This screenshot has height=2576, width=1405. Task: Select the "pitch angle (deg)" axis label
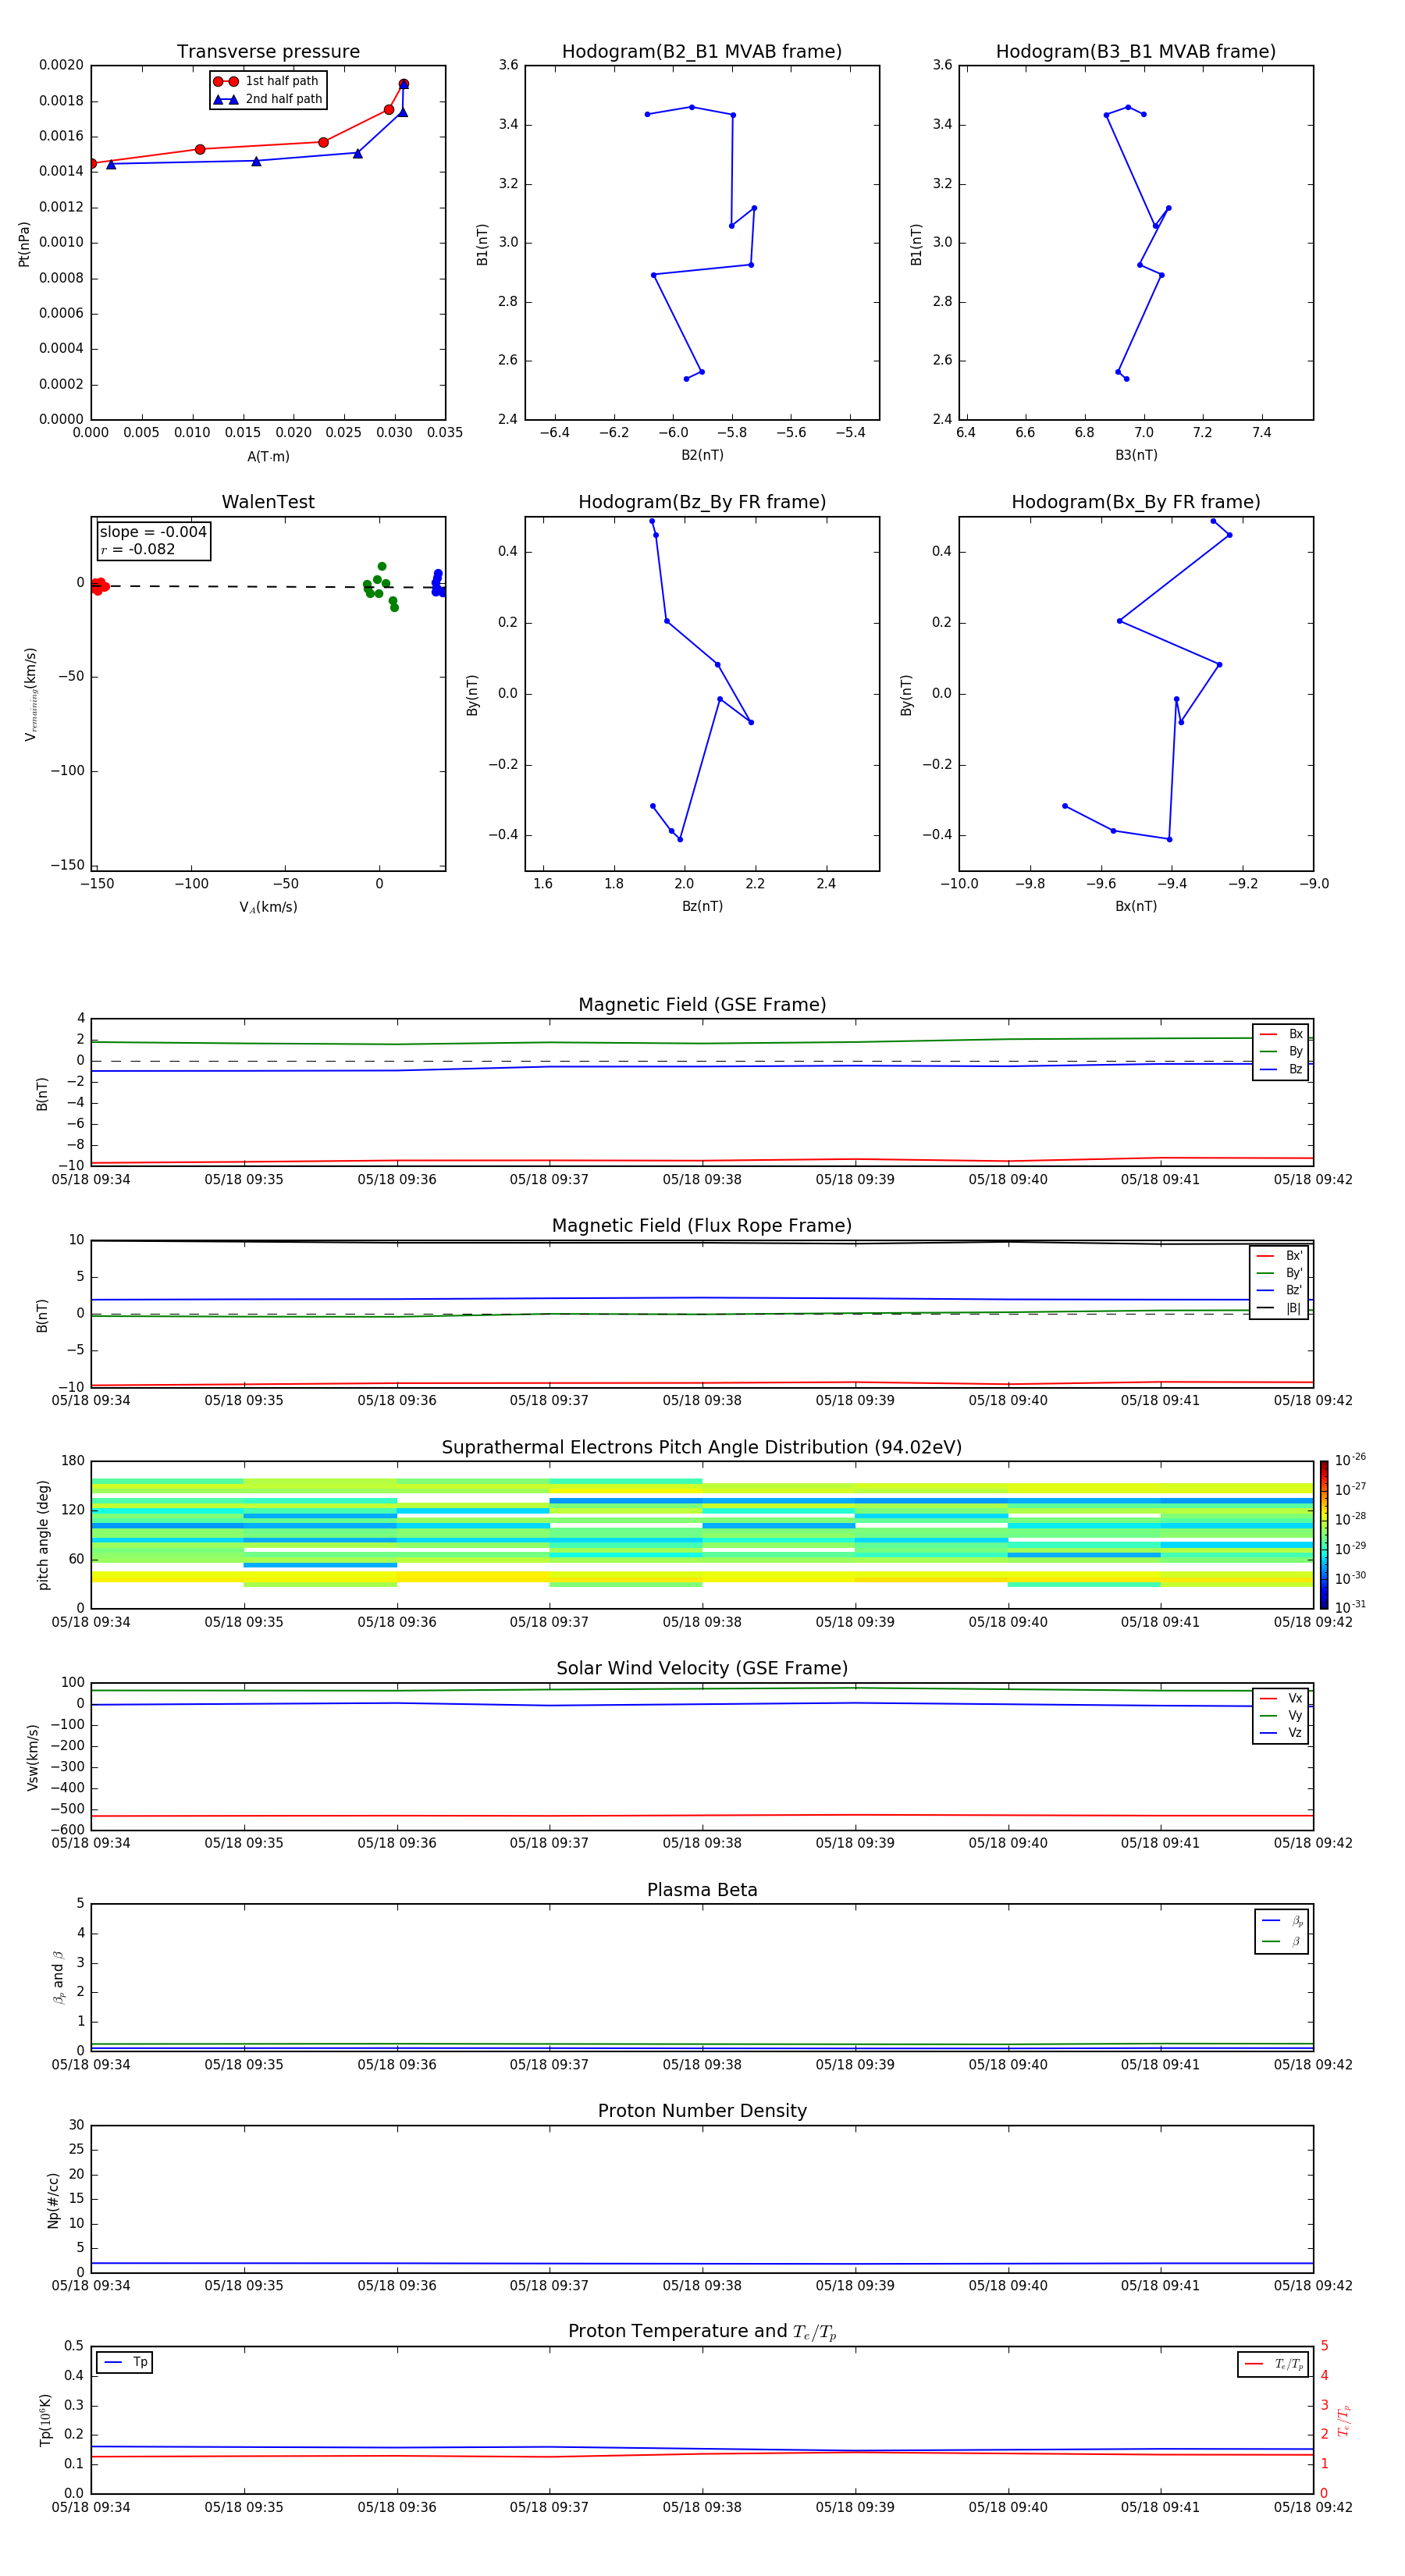(43, 1535)
